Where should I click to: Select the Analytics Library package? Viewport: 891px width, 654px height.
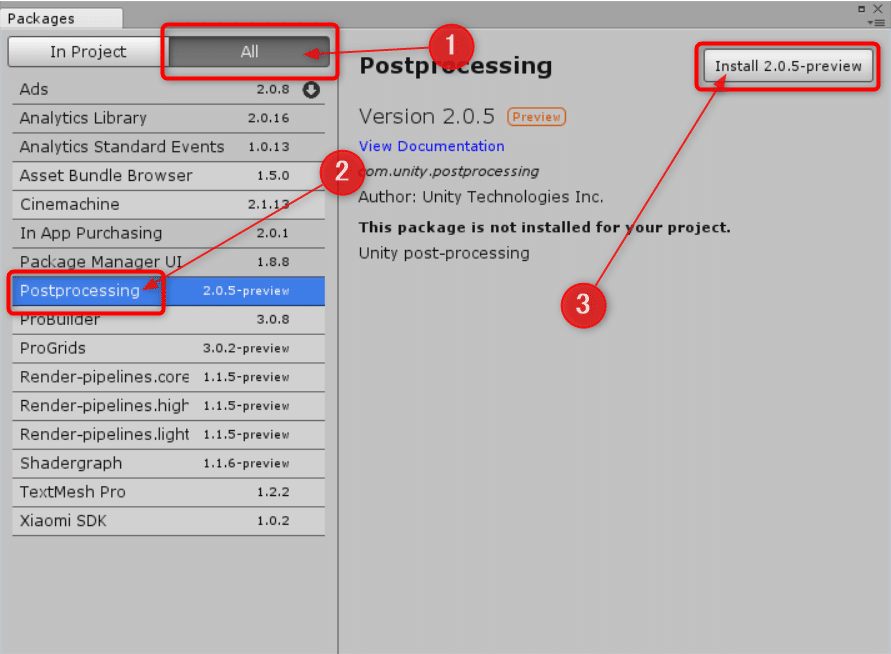168,118
